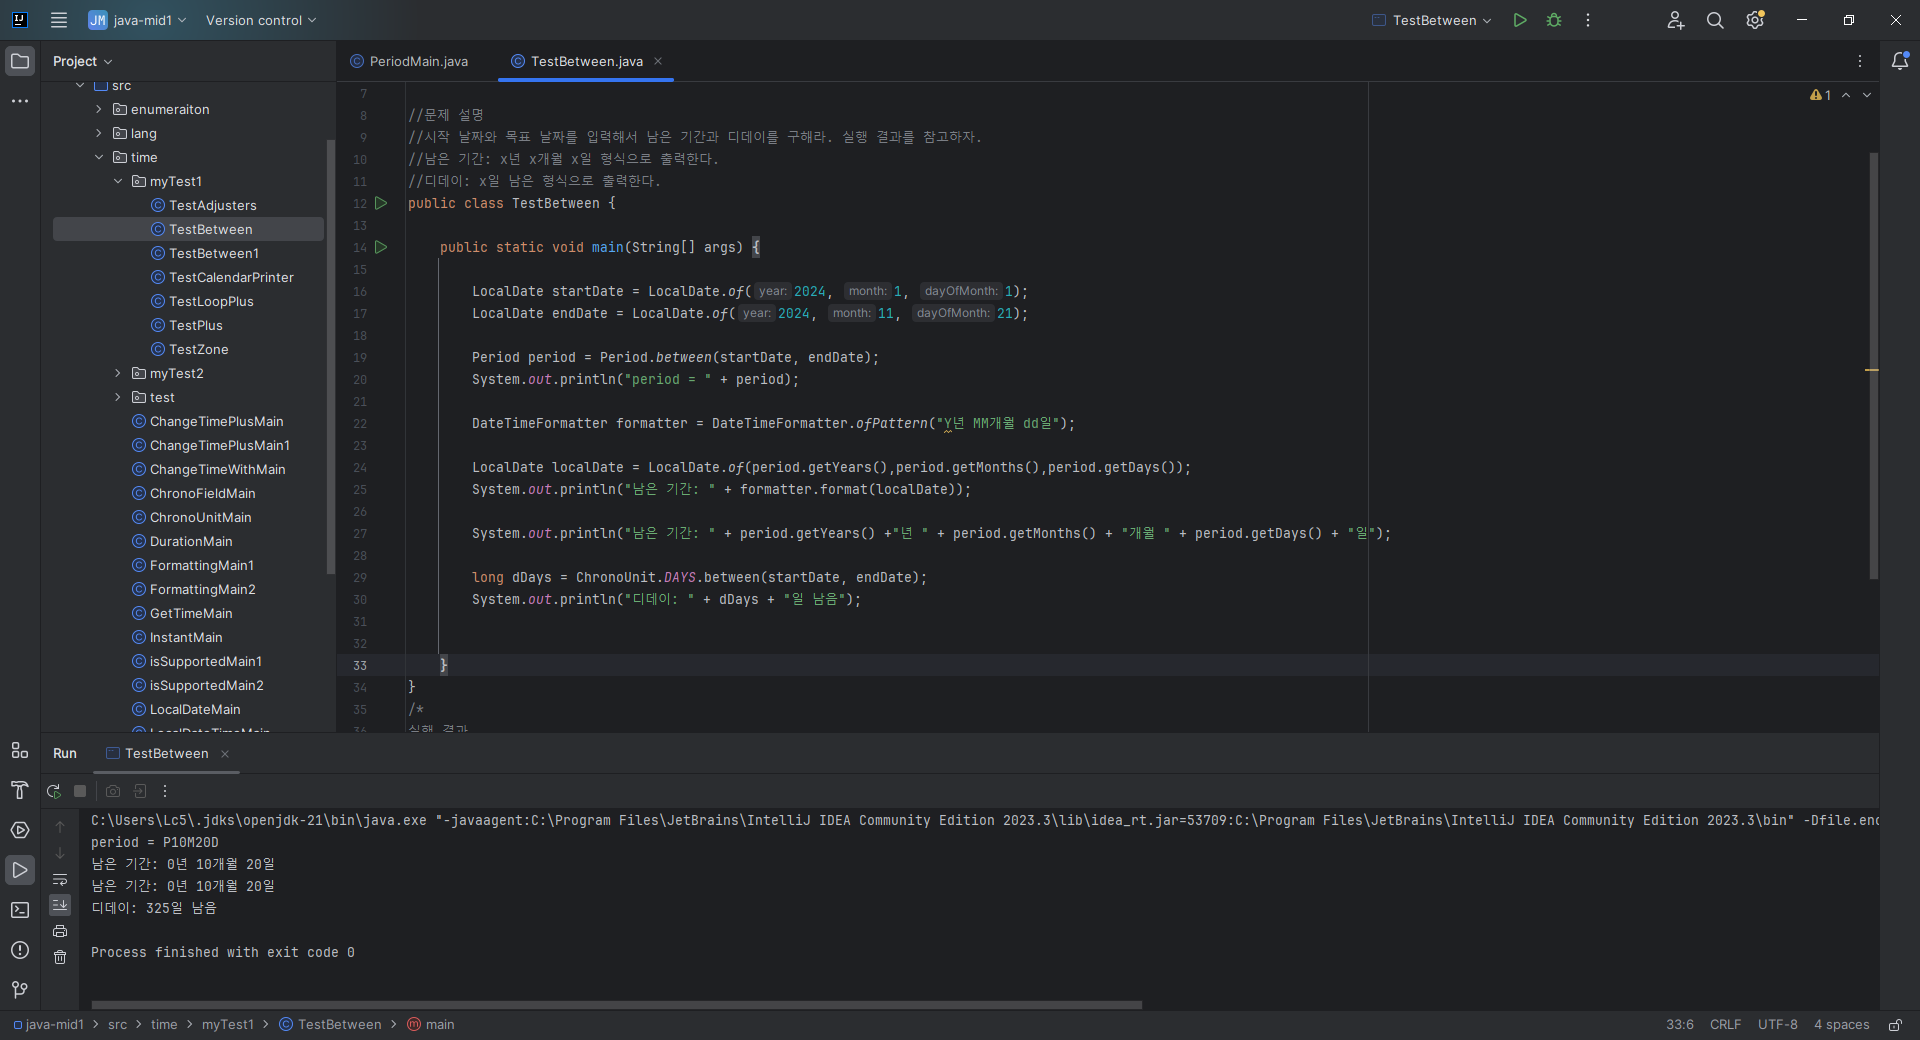
Task: Open line separator CRLF selector
Action: 1725,1025
